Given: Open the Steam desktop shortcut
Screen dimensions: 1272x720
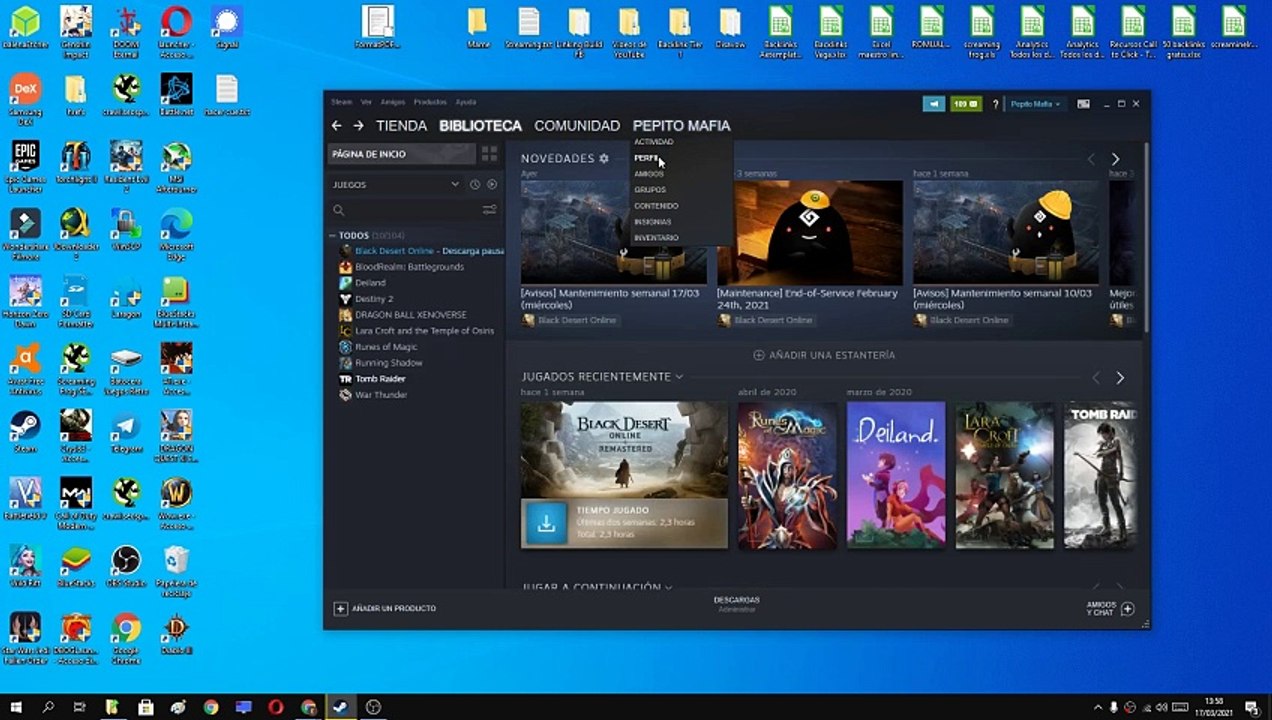Looking at the screenshot, I should (x=25, y=432).
